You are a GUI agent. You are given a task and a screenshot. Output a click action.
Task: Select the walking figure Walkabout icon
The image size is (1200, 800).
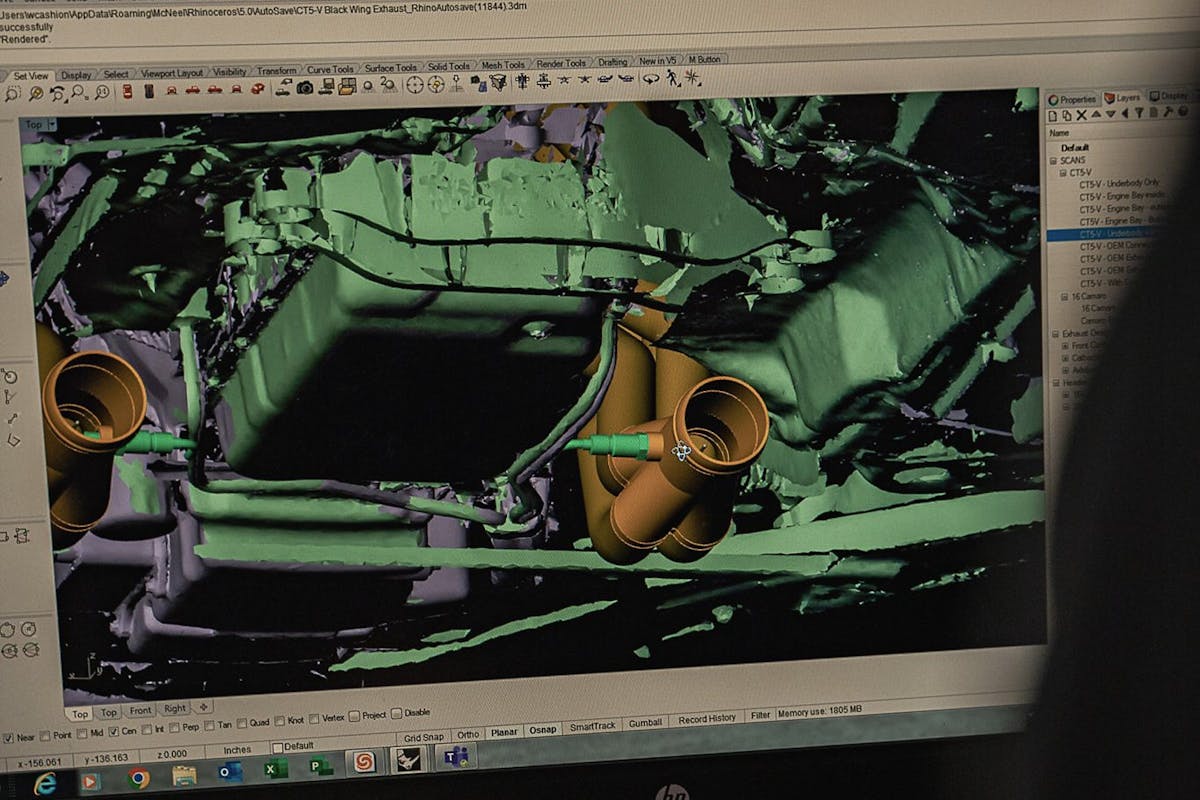(672, 78)
